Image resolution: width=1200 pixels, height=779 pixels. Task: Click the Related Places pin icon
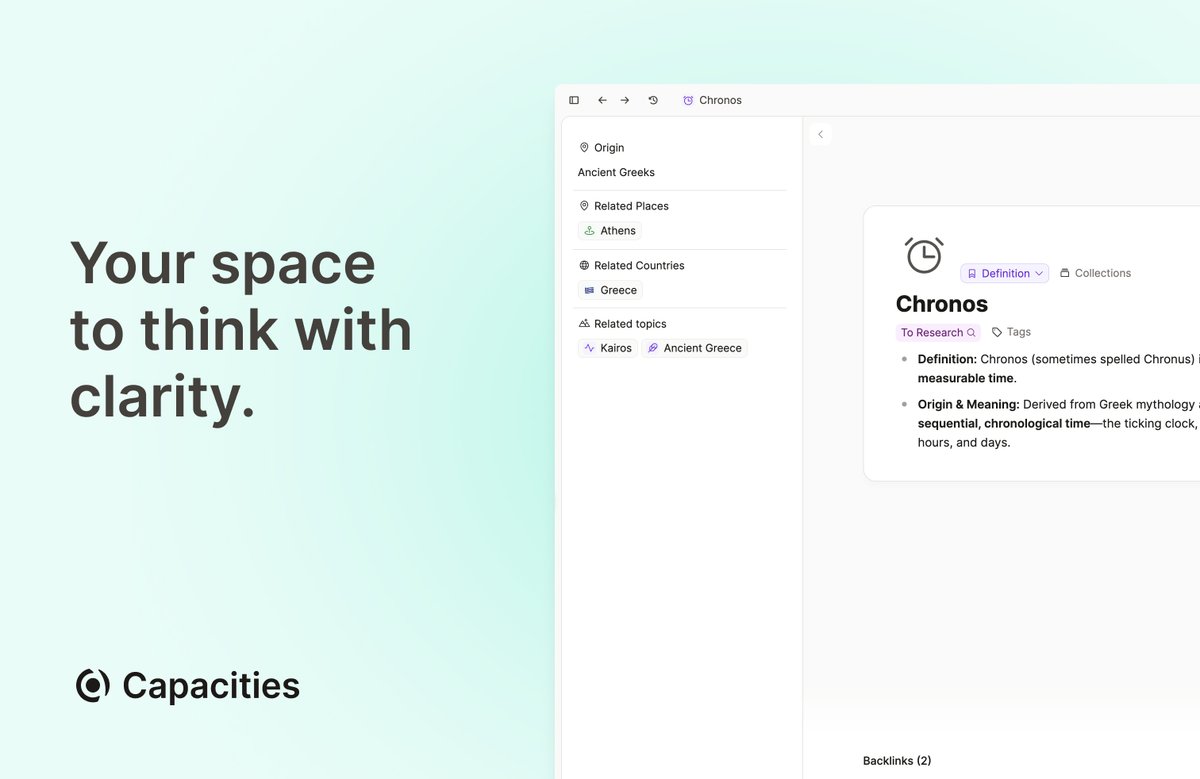pos(584,206)
